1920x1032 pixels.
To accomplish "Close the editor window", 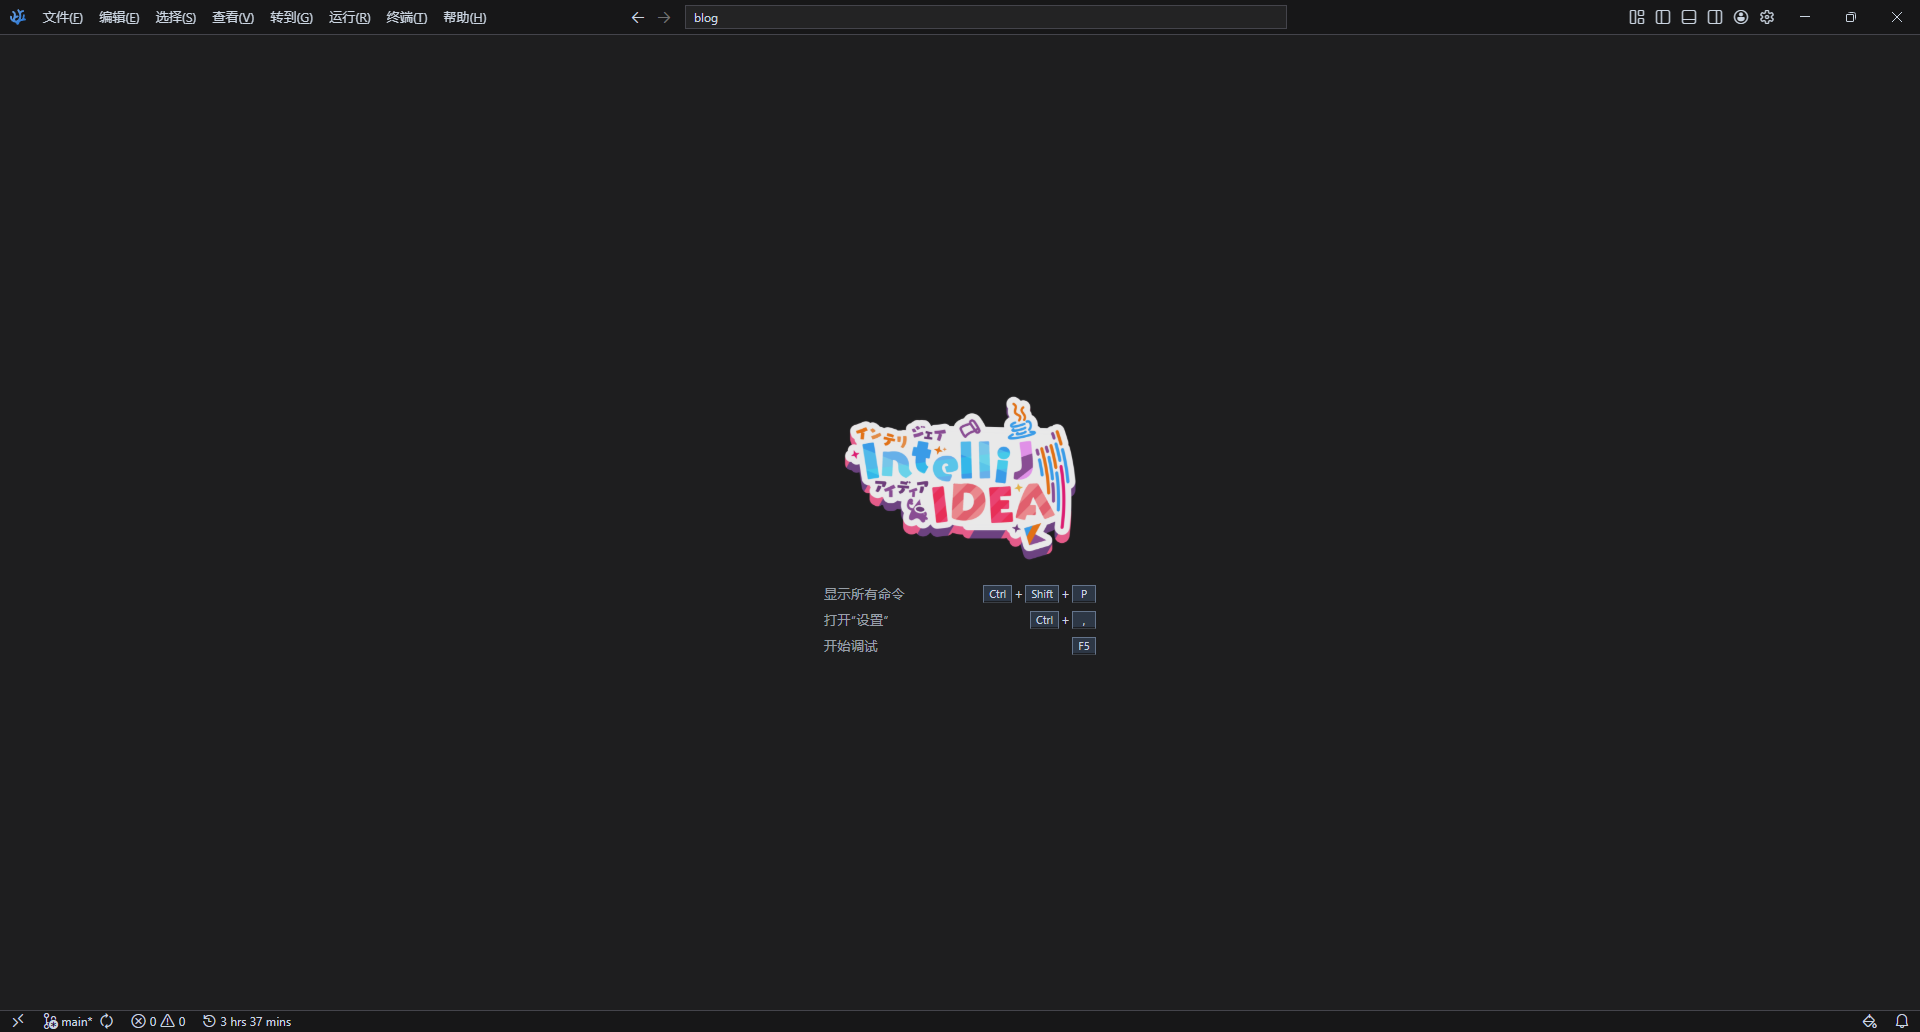I will pos(1897,17).
